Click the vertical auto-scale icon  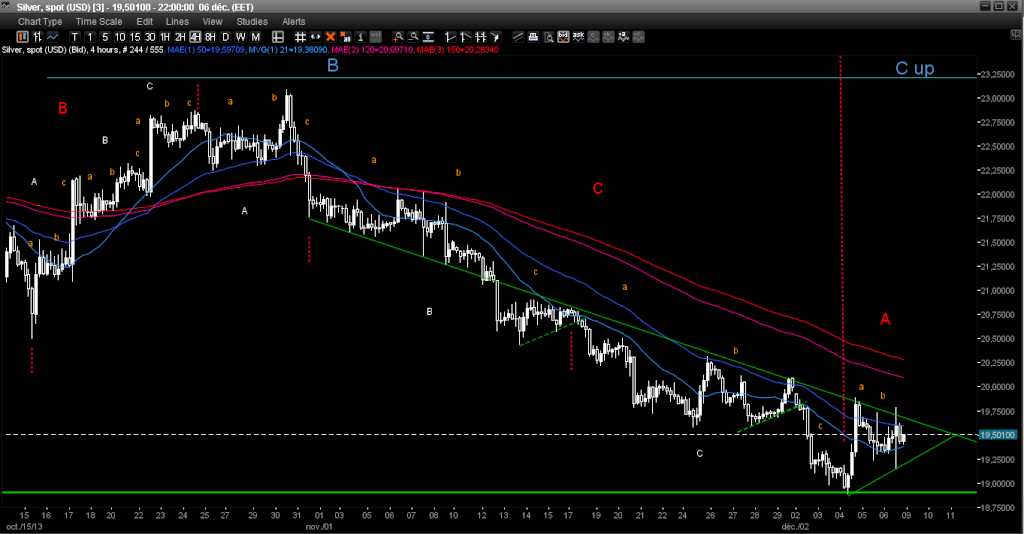click(x=428, y=37)
